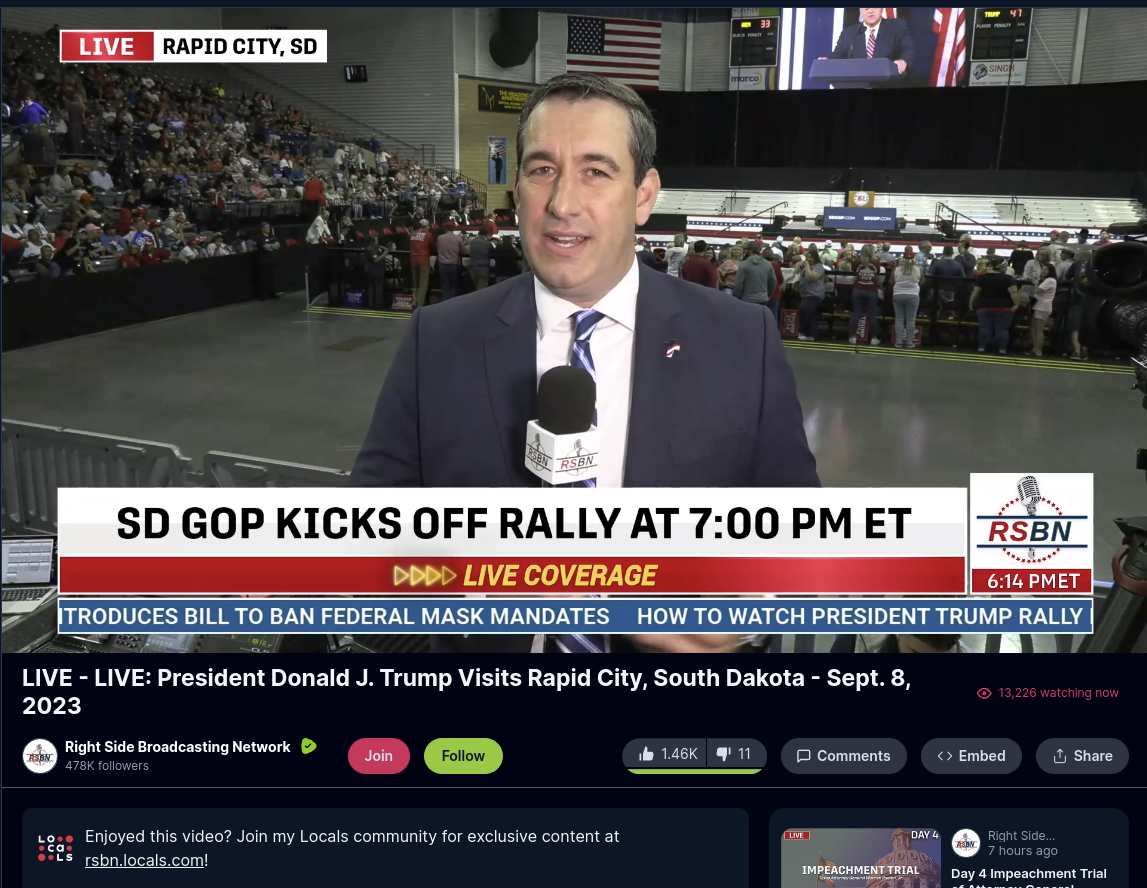The width and height of the screenshot is (1147, 888).
Task: Click the live video player
Action: pyautogui.click(x=574, y=330)
